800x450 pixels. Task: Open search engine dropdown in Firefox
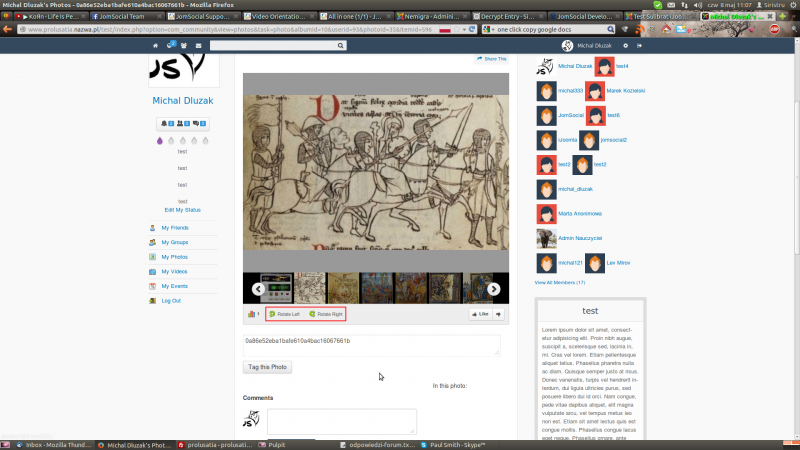[x=488, y=30]
